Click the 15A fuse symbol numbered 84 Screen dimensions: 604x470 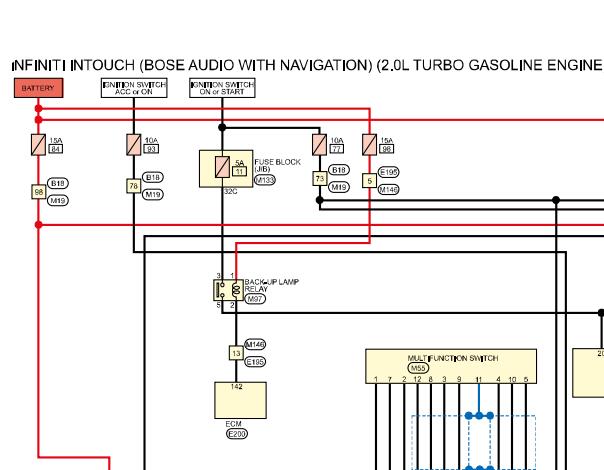coord(39,145)
